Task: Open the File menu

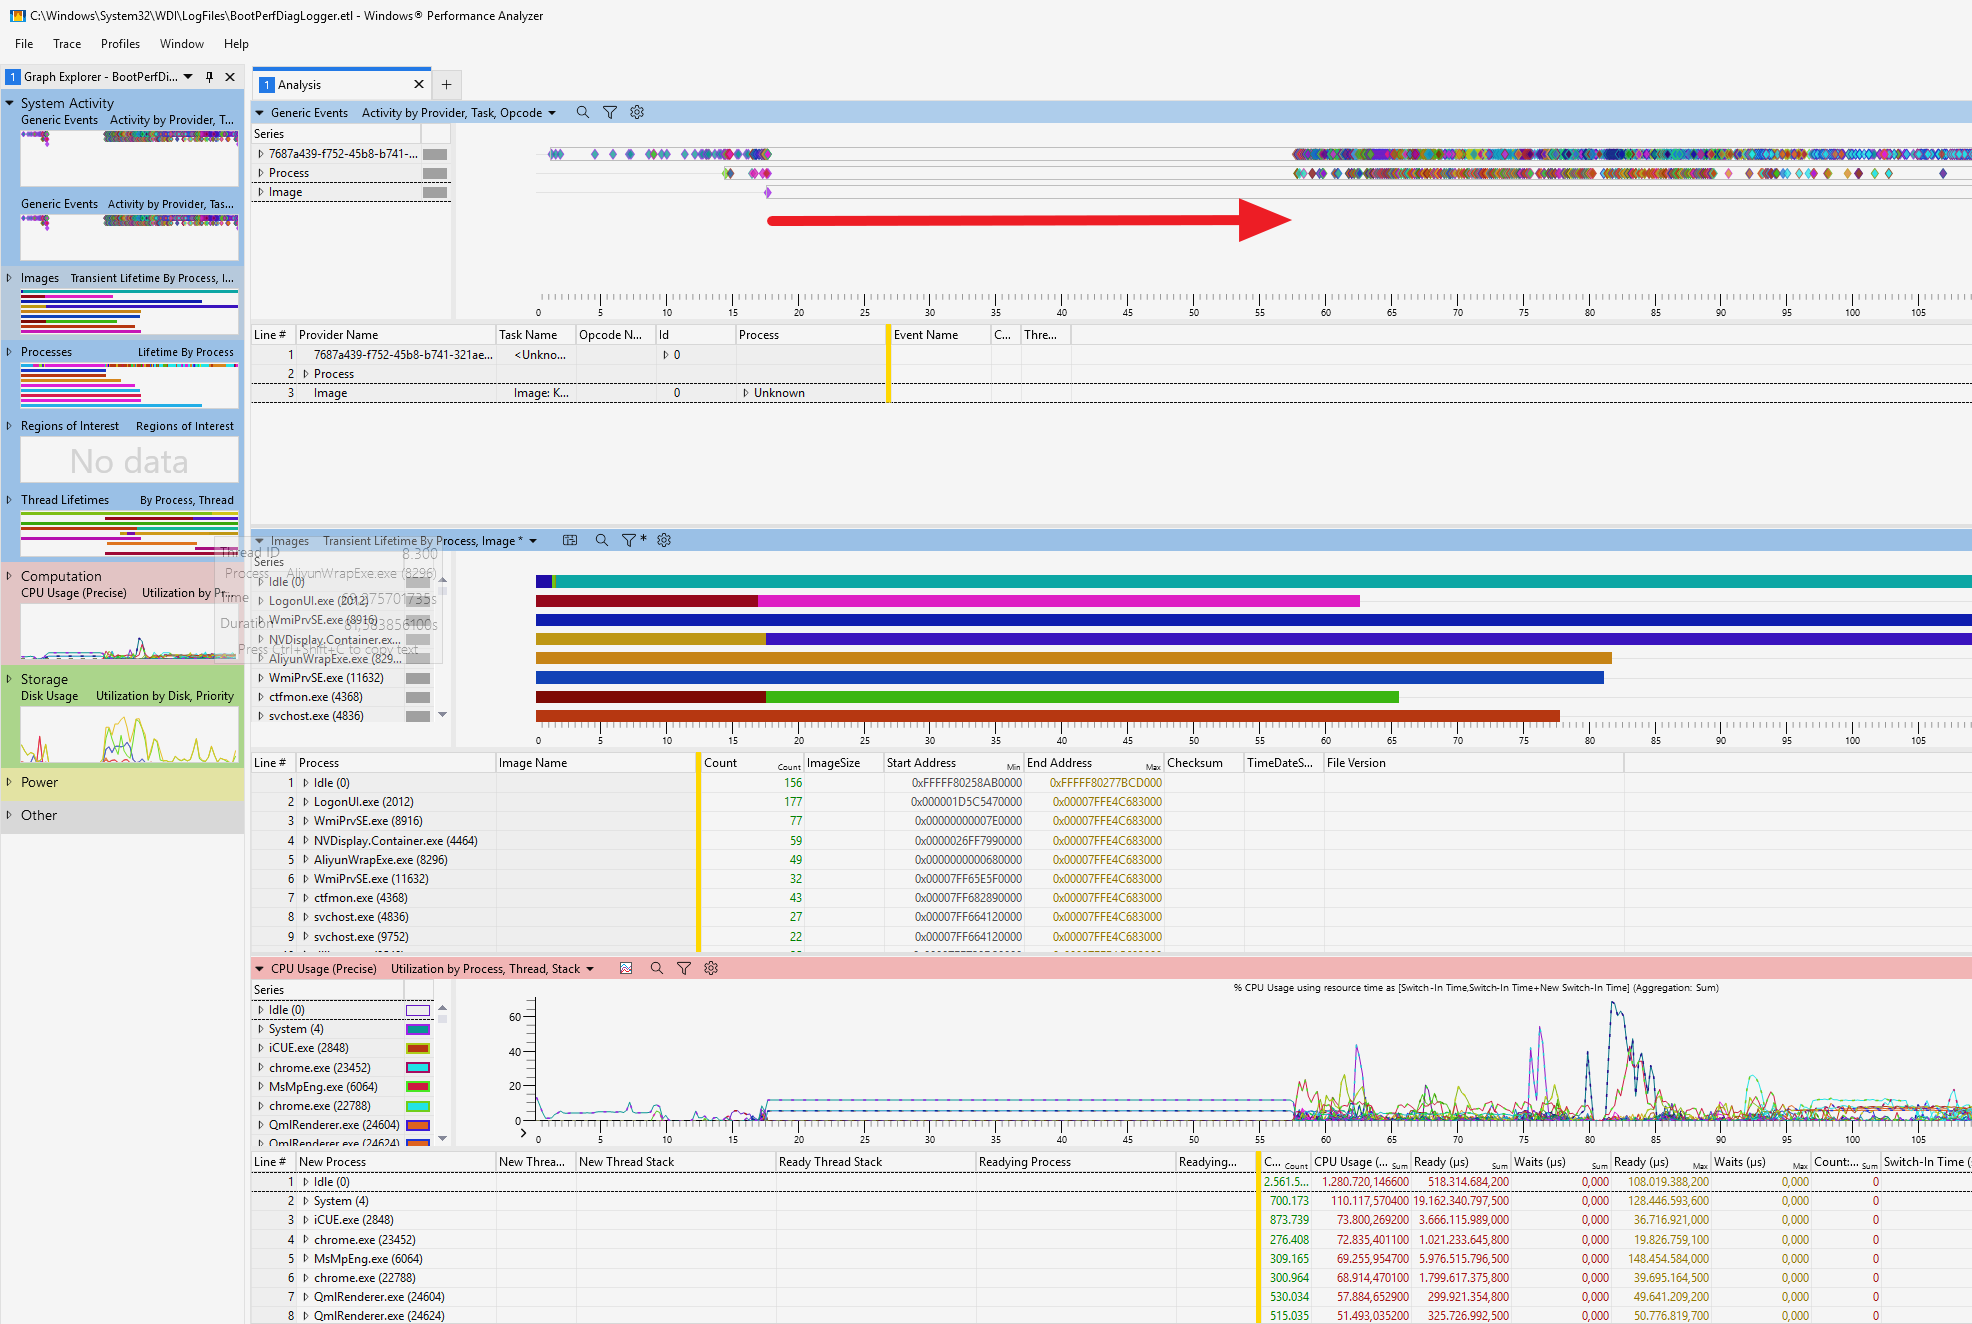Action: 24,44
